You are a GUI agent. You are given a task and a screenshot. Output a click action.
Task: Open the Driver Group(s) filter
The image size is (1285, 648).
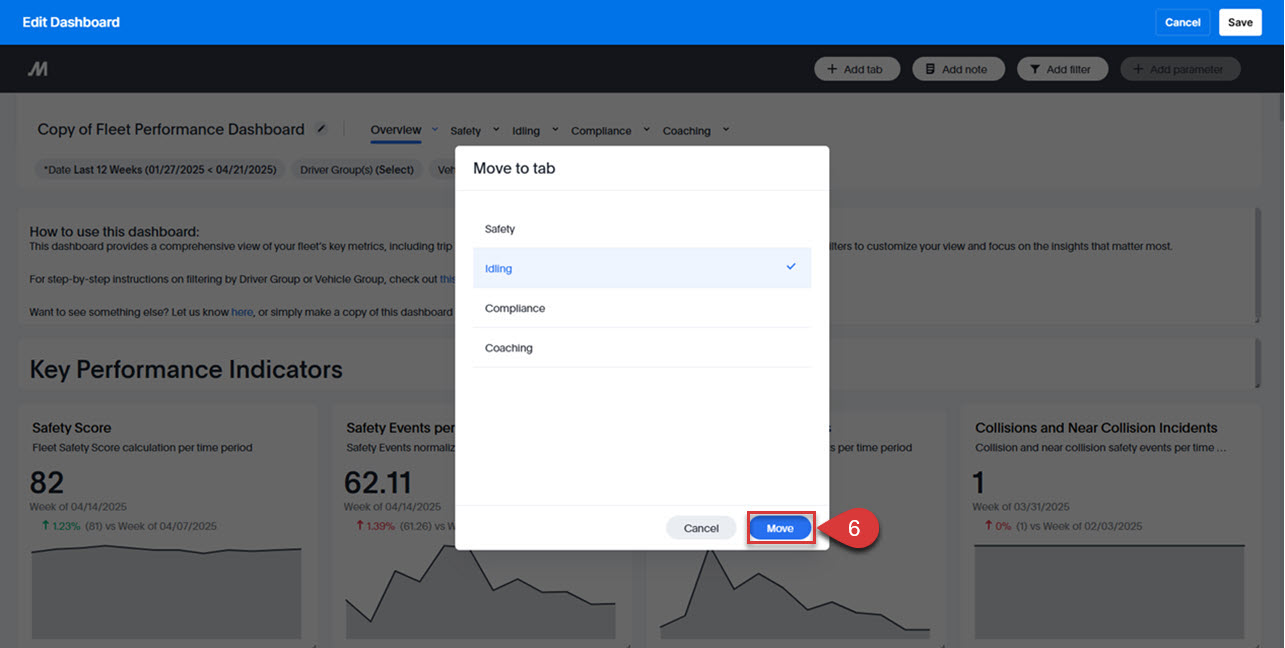click(357, 170)
